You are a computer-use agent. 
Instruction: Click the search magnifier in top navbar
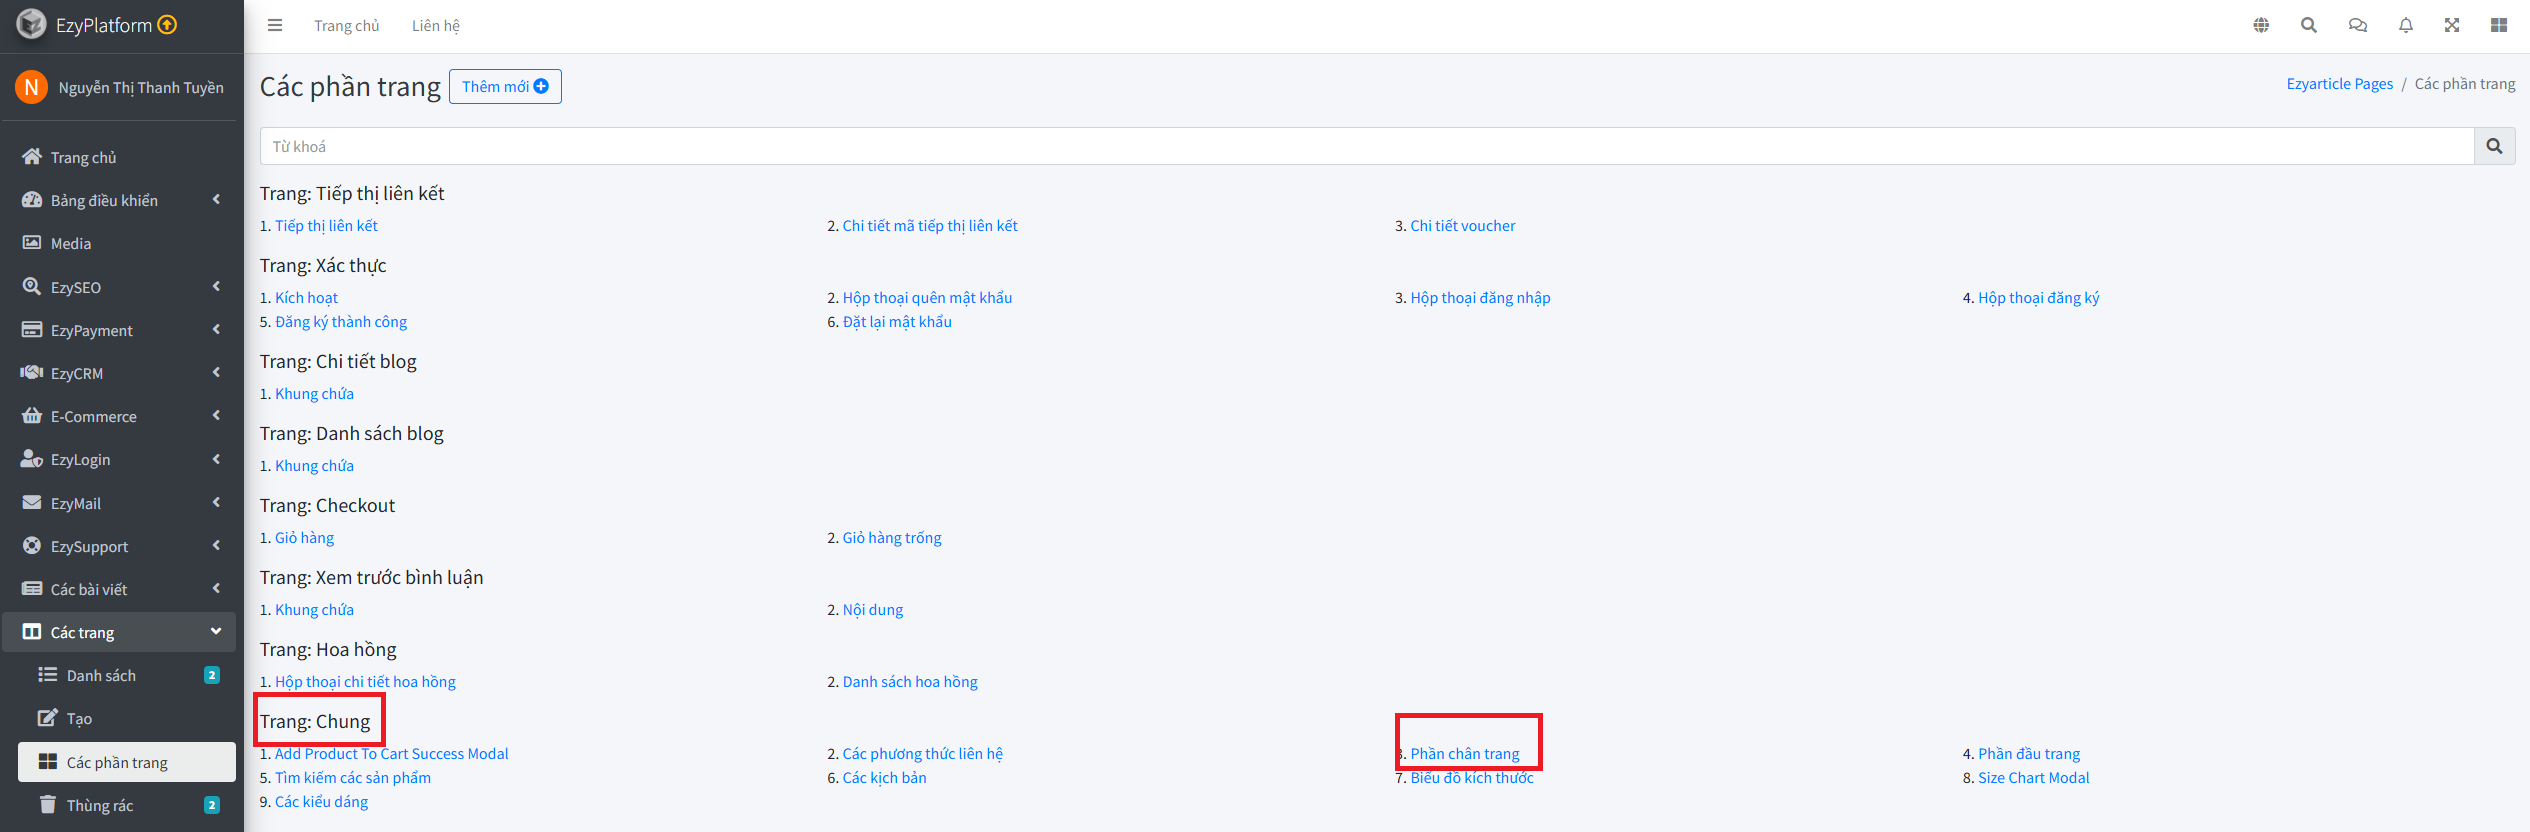2309,26
